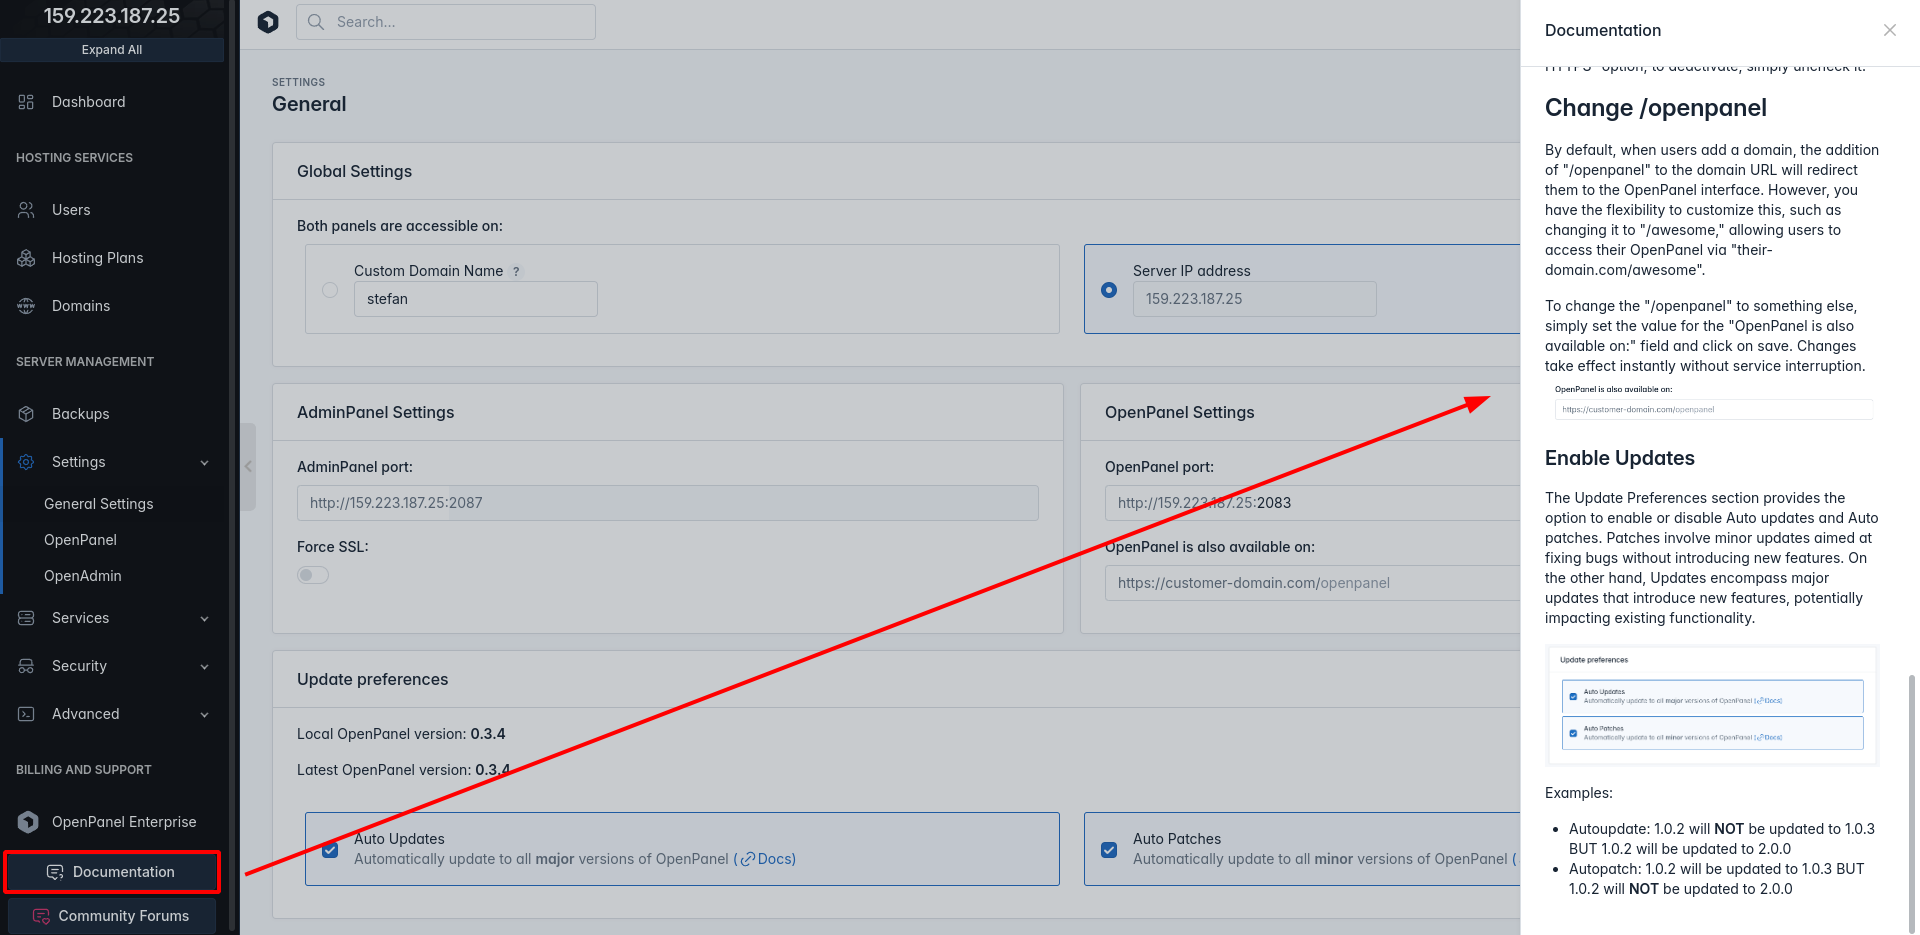Click Expand All in the sidebar
This screenshot has height=935, width=1920.
tap(112, 50)
